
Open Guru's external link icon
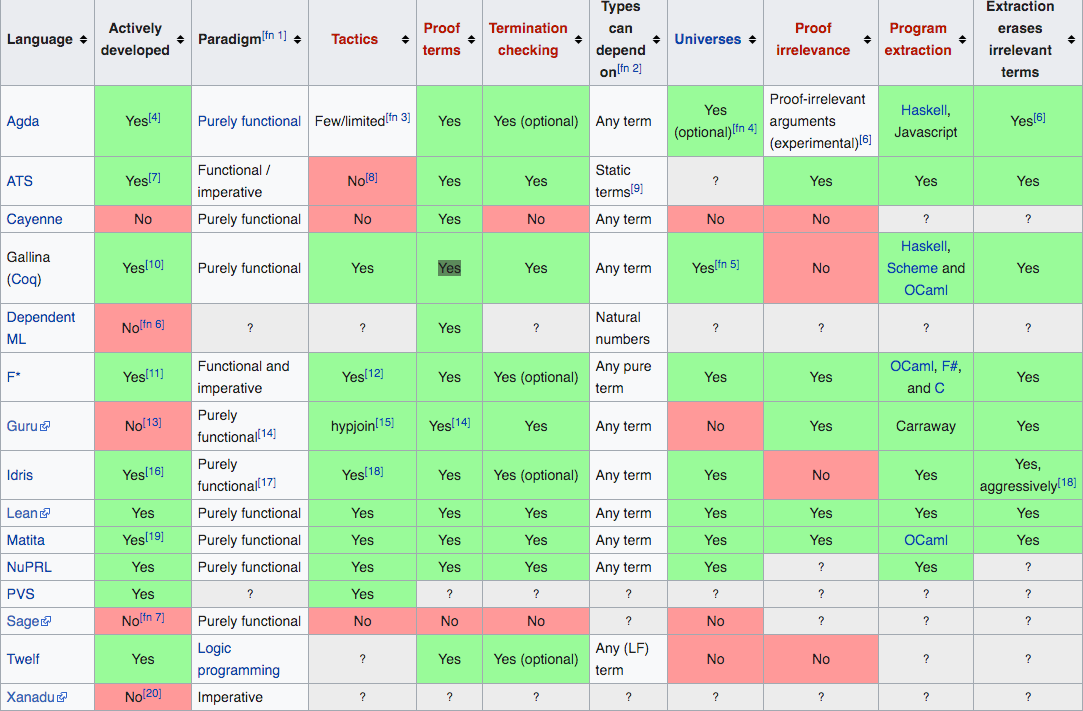coord(44,425)
